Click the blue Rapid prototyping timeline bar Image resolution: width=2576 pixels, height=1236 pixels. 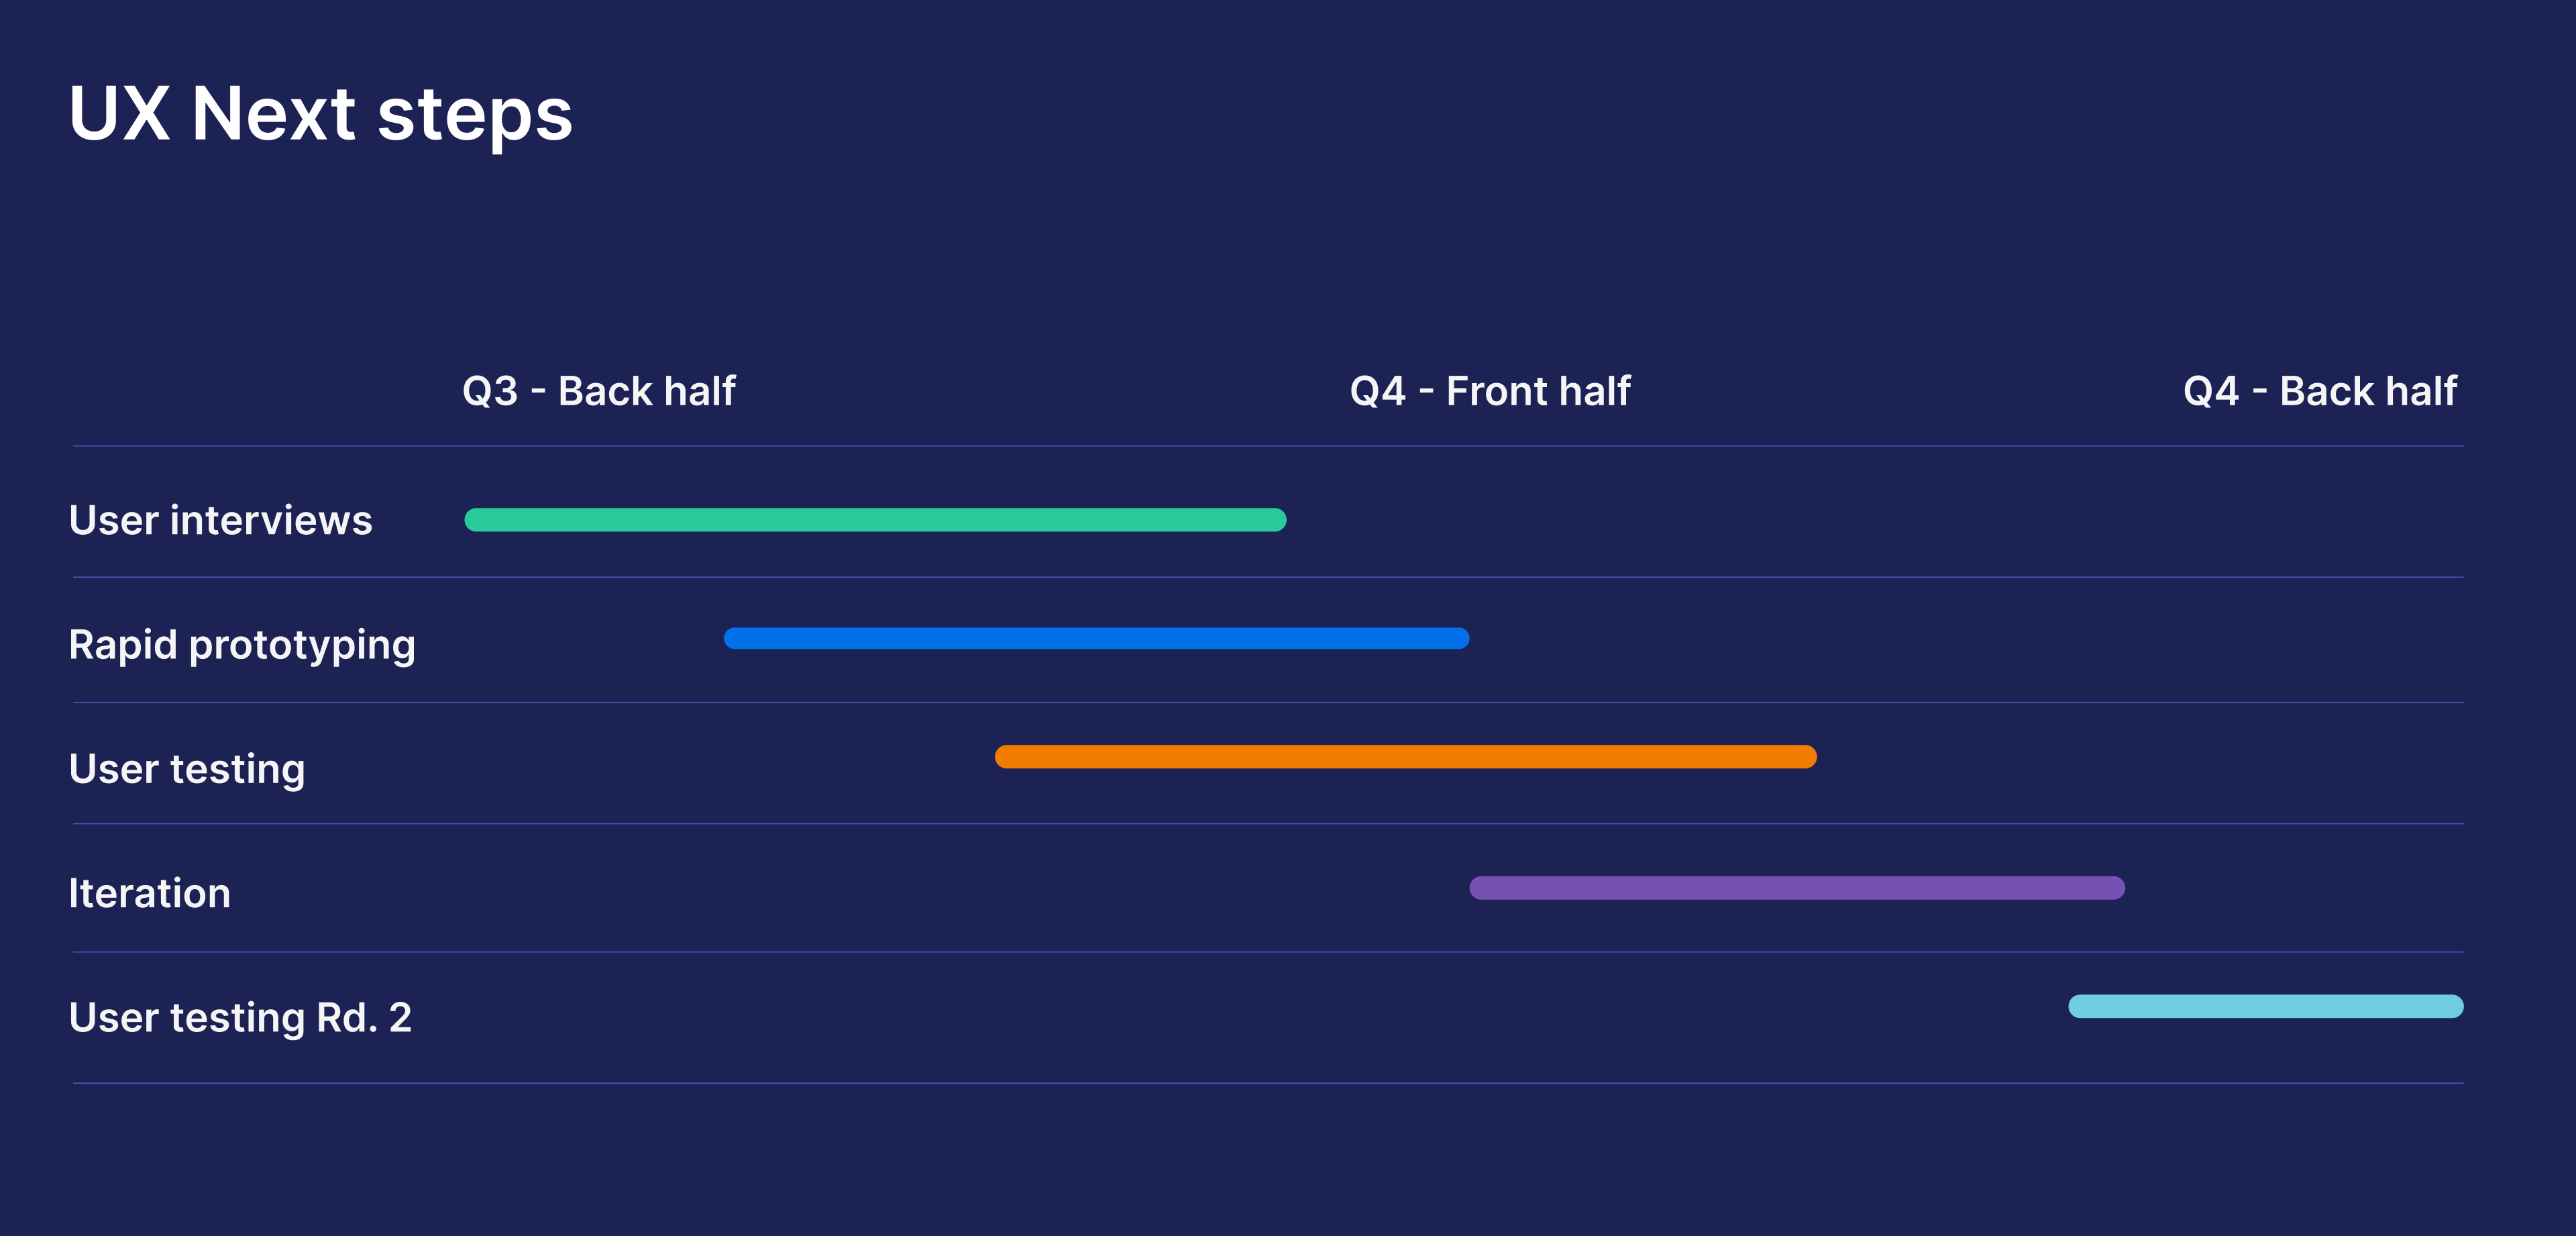tap(1096, 638)
